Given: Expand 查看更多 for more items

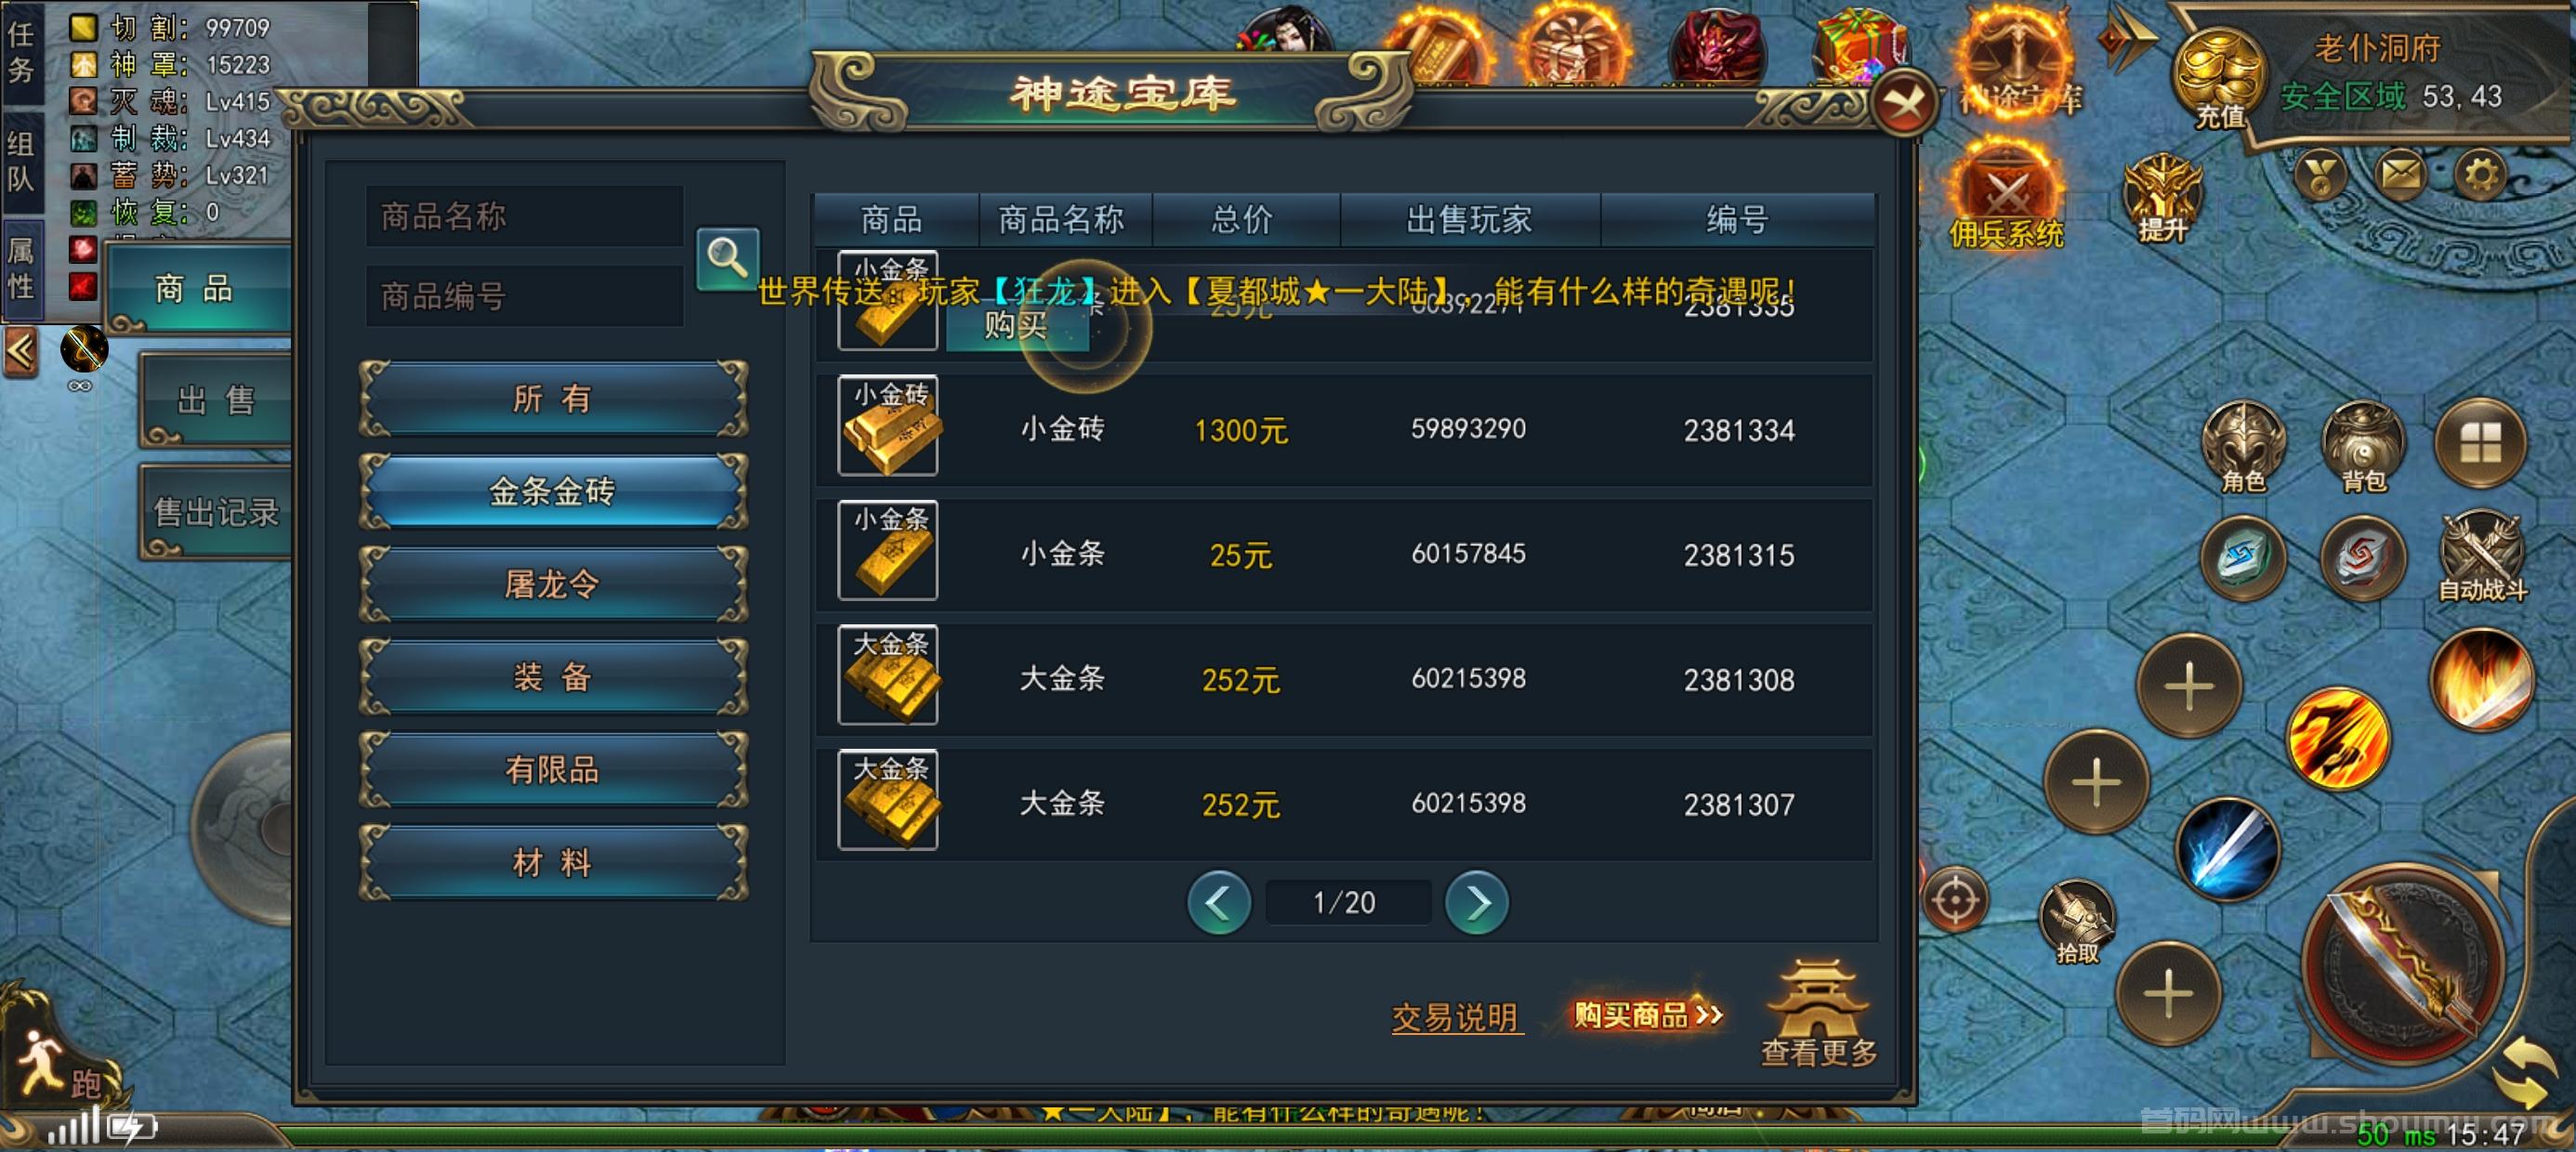Looking at the screenshot, I should point(1818,1014).
